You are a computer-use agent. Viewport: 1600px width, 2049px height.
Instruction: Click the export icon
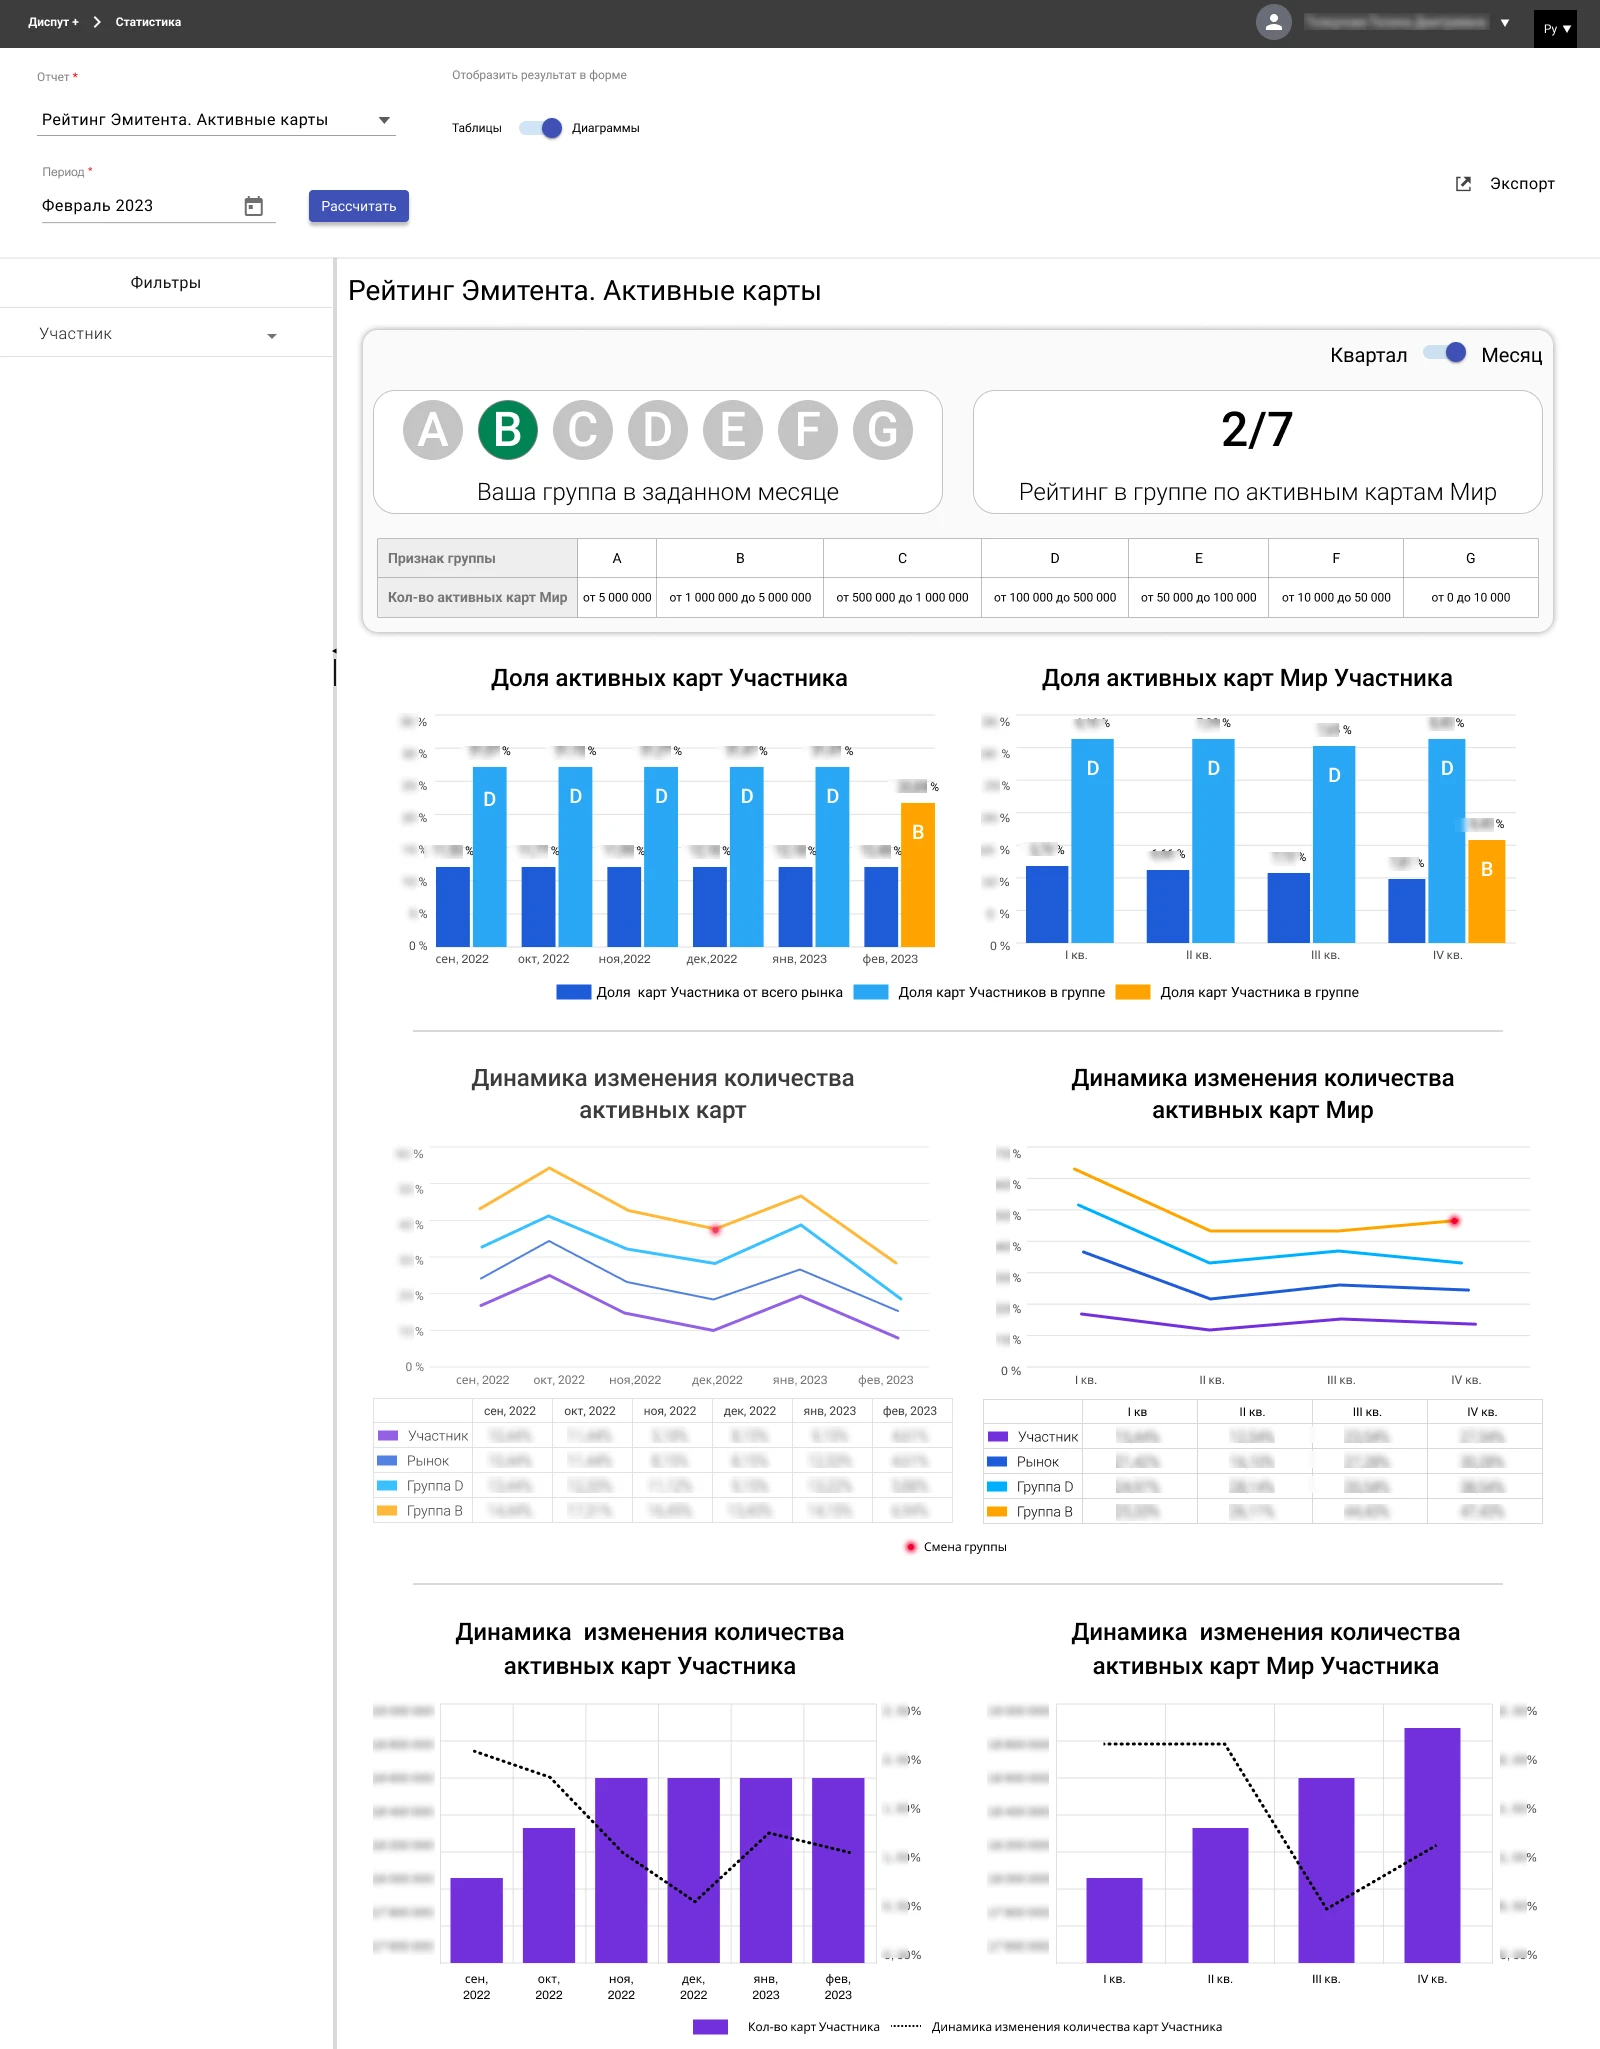[x=1463, y=184]
